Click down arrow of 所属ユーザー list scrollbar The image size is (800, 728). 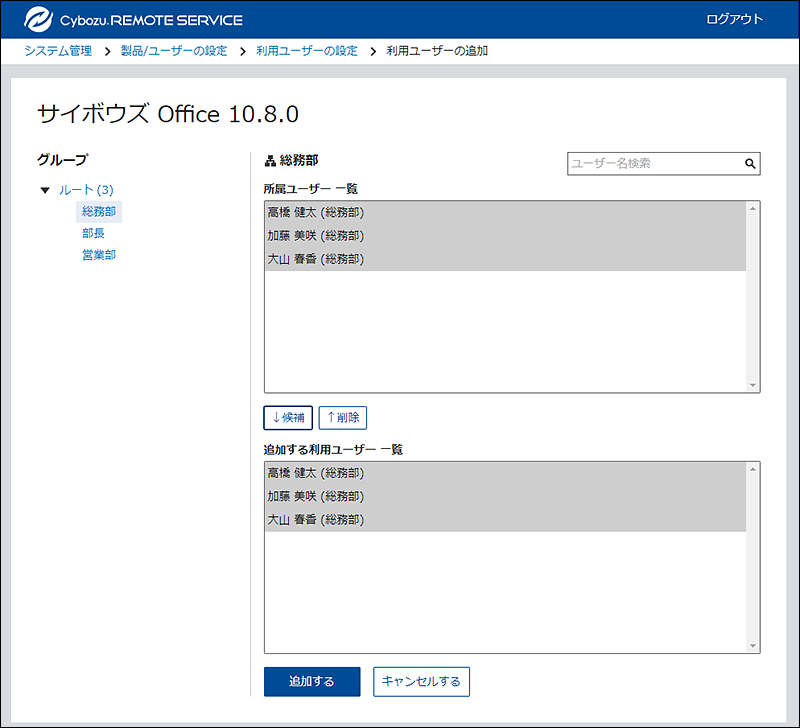click(x=753, y=385)
